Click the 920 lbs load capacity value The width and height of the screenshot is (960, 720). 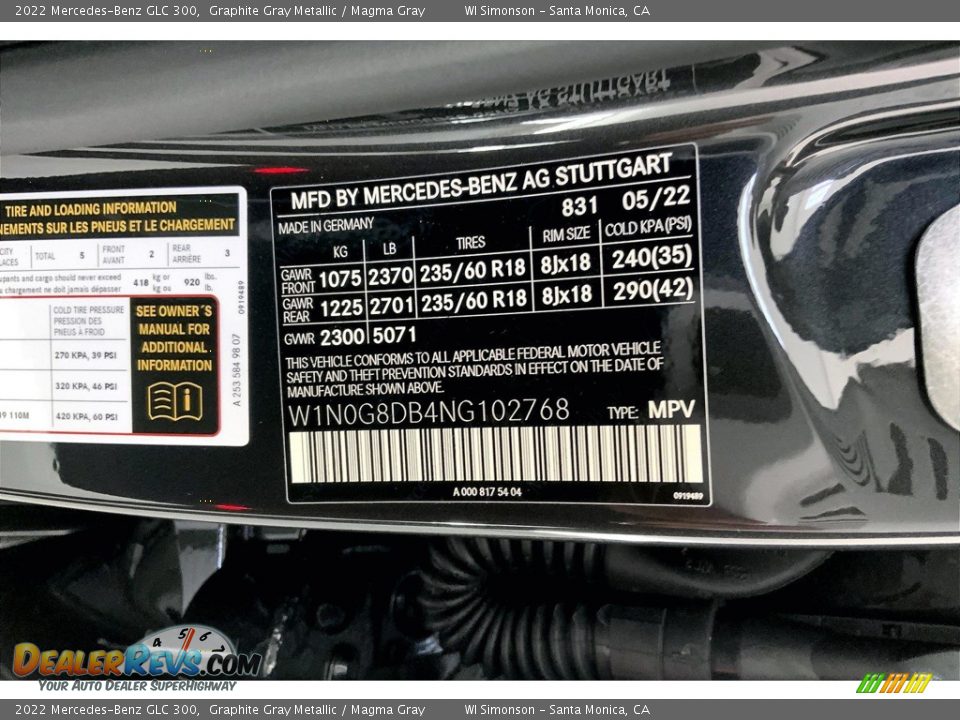(192, 282)
